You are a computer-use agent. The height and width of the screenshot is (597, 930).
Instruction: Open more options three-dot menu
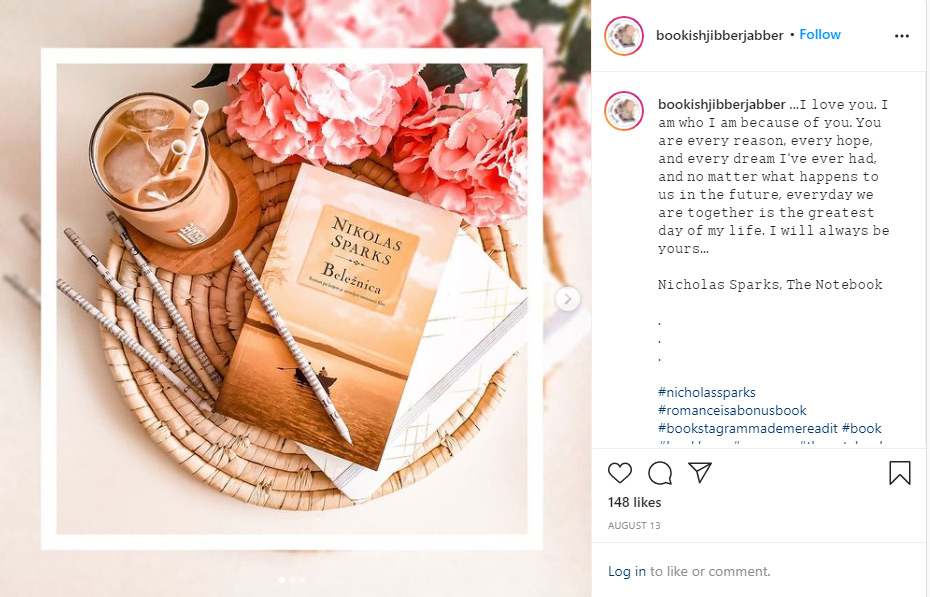pyautogui.click(x=902, y=36)
